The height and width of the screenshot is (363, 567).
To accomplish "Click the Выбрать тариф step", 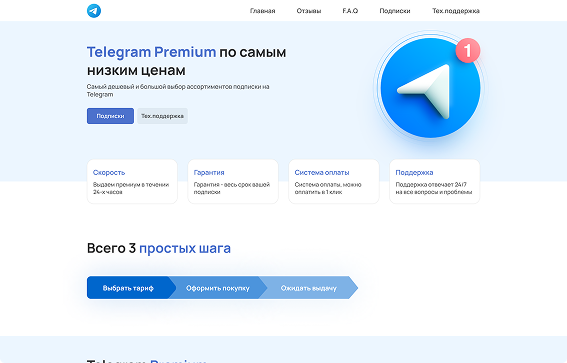I will pos(128,288).
